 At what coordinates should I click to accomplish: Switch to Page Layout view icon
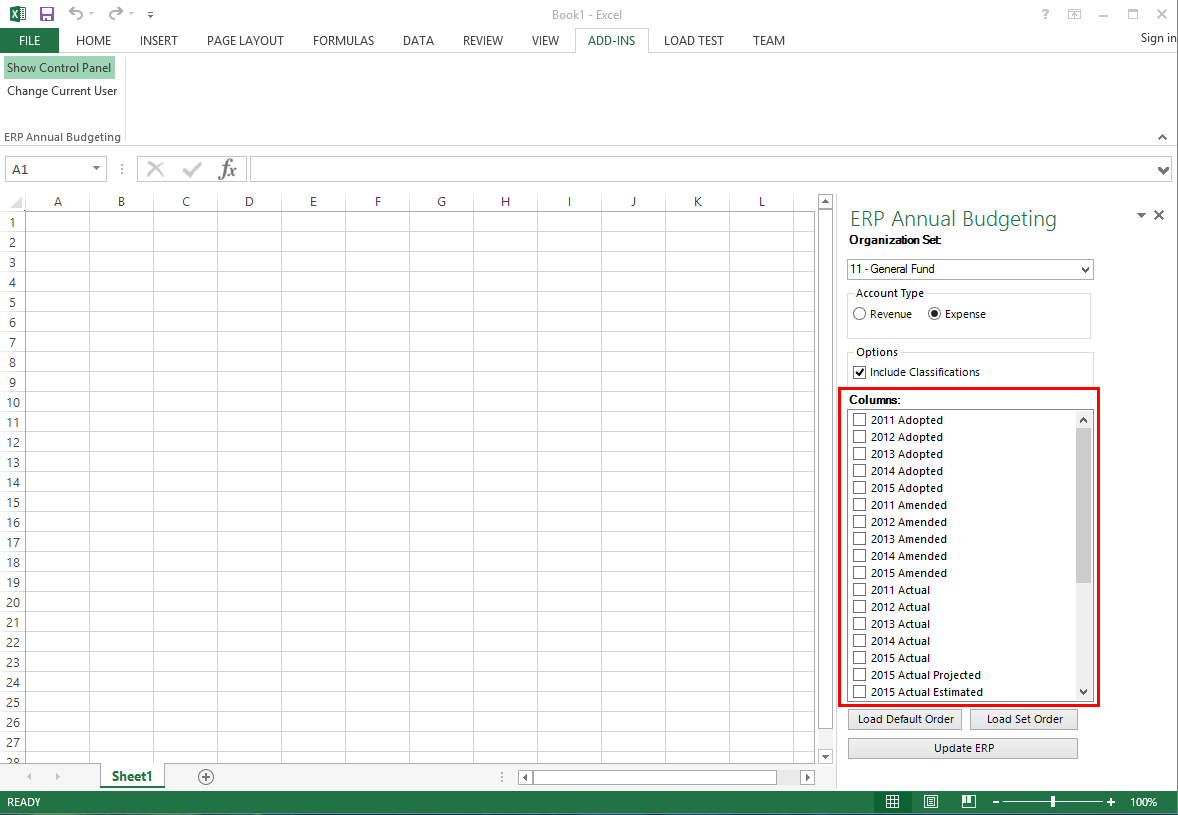931,802
